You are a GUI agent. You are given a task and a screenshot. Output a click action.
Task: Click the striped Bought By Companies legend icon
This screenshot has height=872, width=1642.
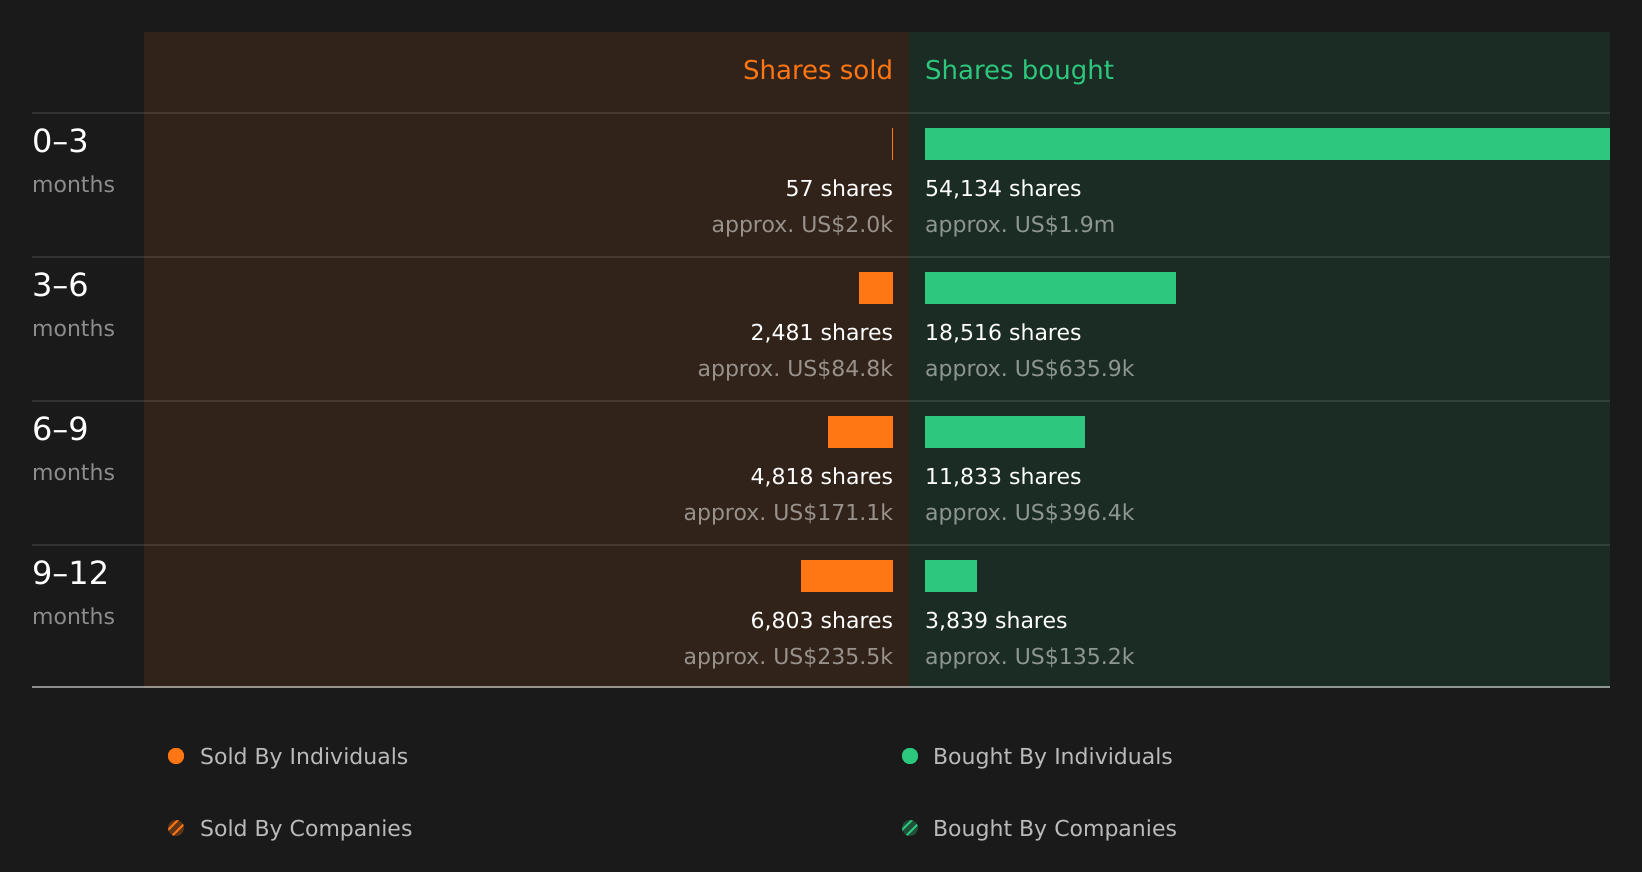[x=910, y=828]
